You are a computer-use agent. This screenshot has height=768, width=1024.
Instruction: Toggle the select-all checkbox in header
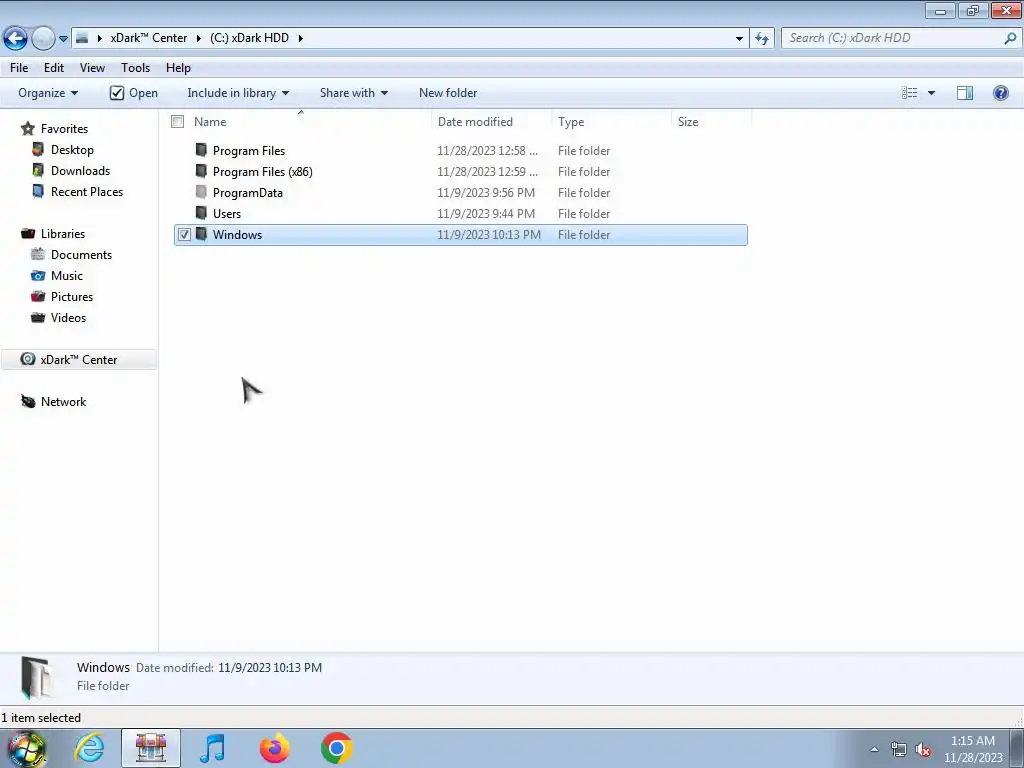[x=178, y=121]
